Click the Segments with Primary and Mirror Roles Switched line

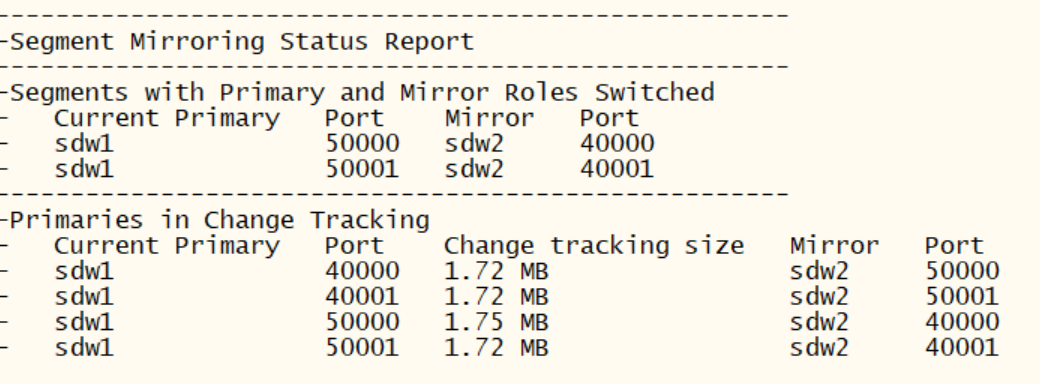pos(362,92)
